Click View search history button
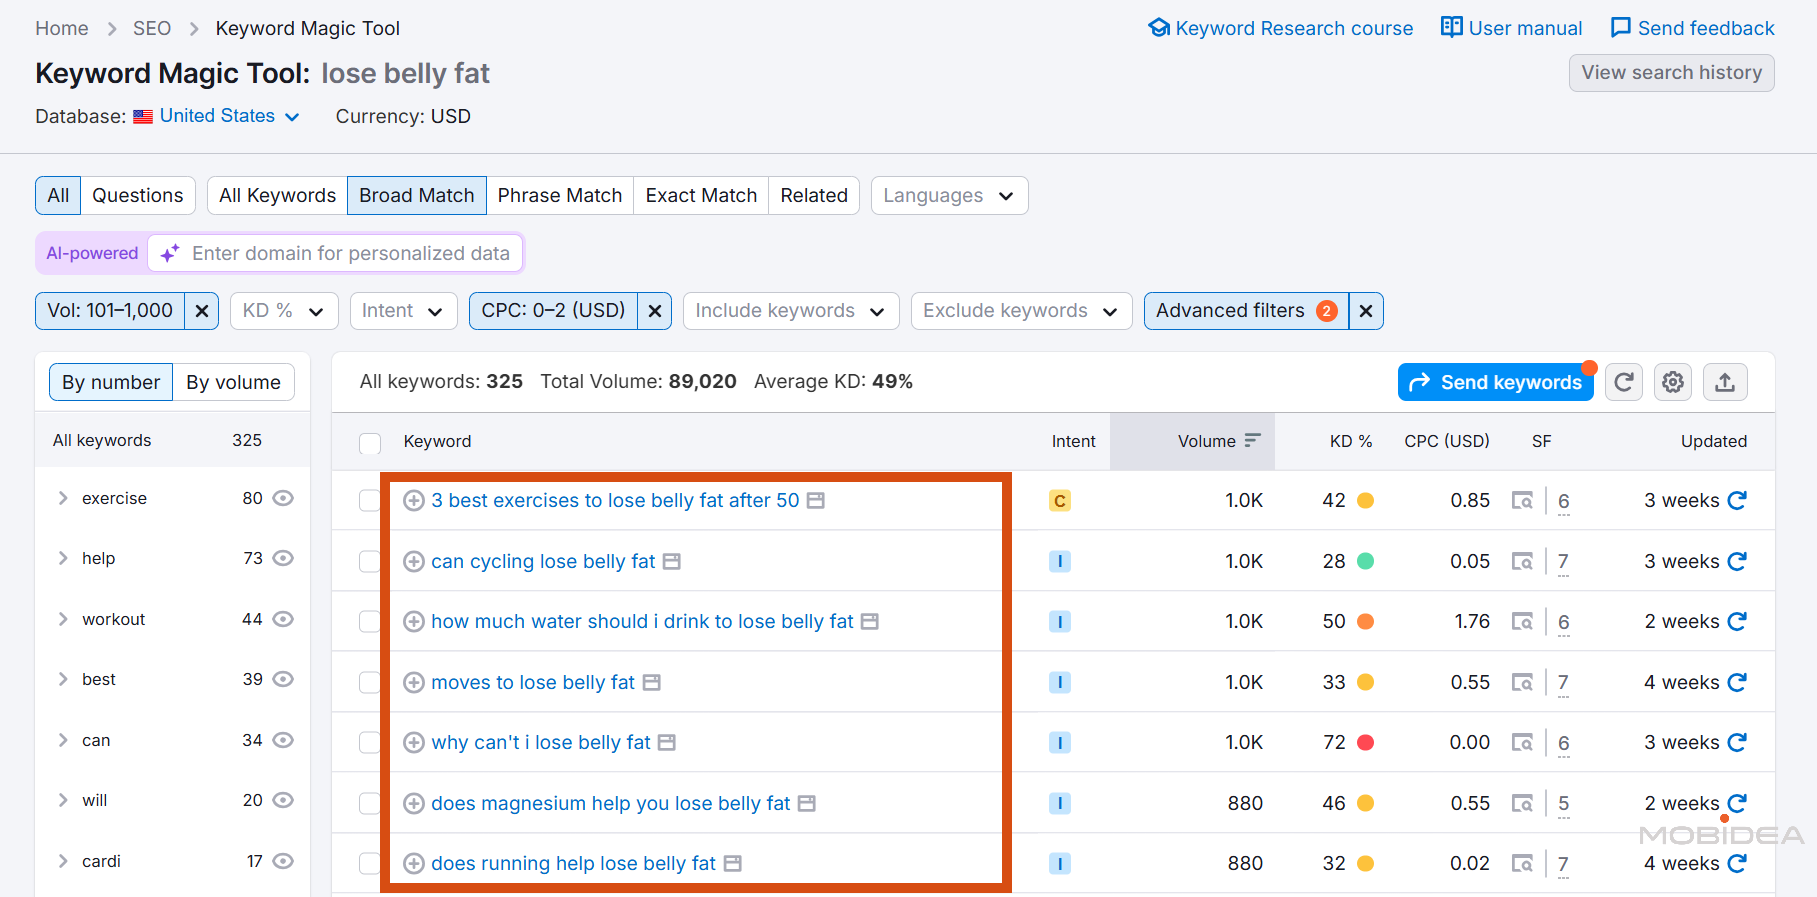The height and width of the screenshot is (897, 1817). click(x=1671, y=72)
